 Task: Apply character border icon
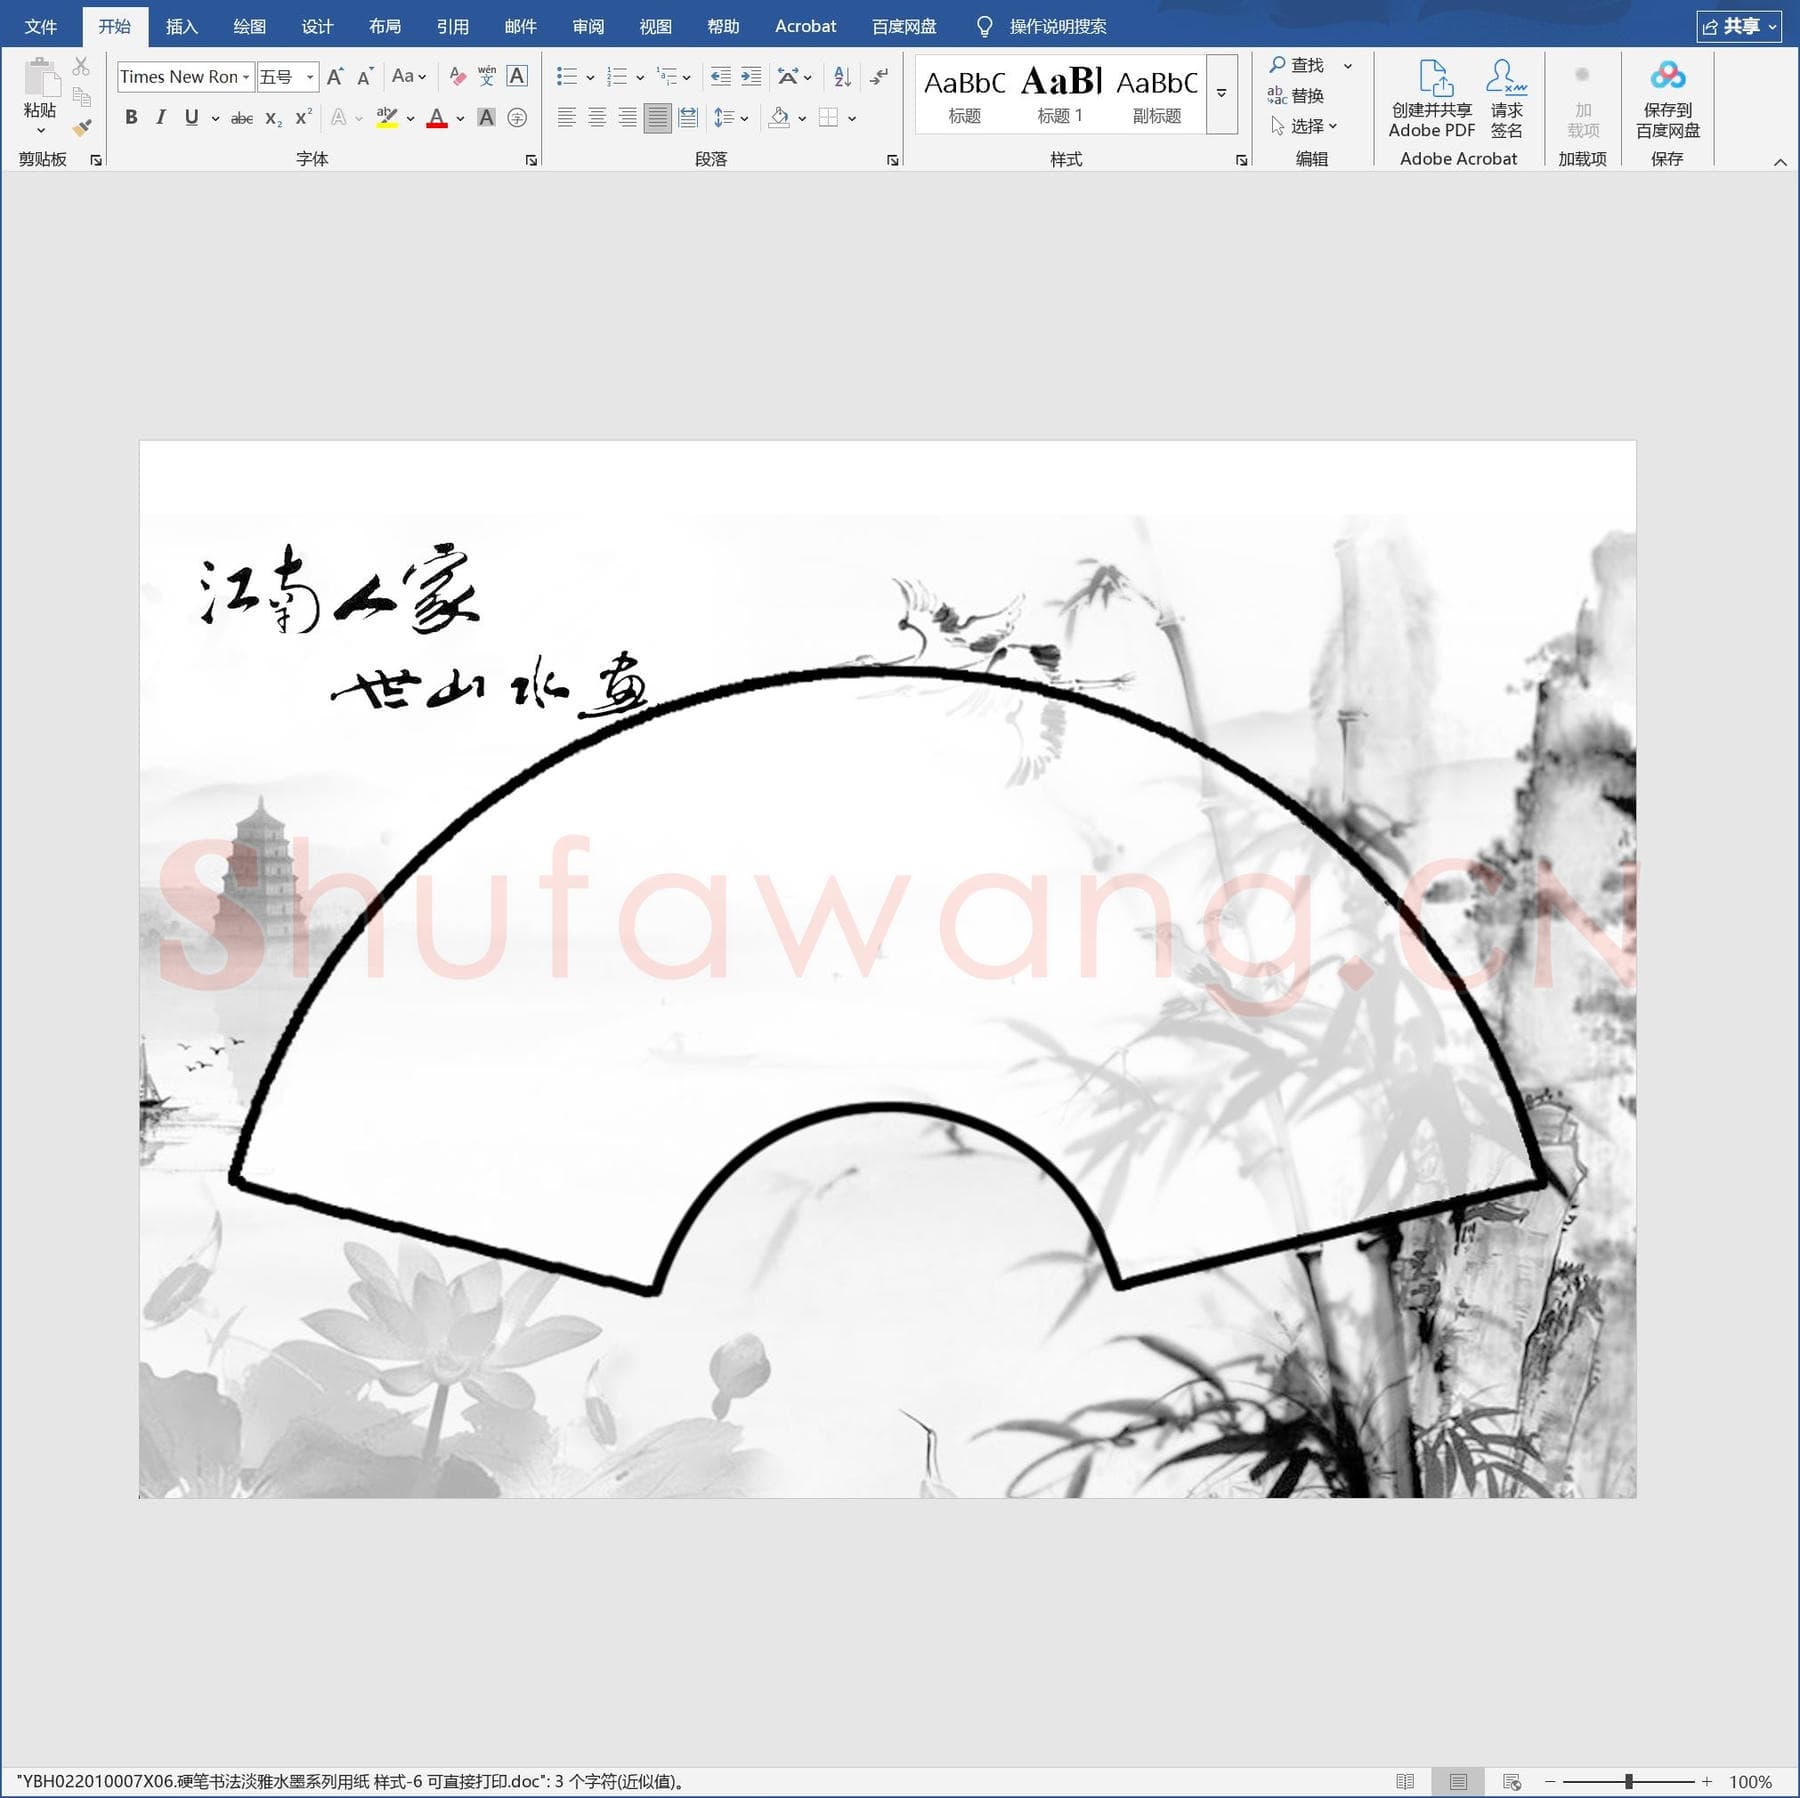click(x=517, y=76)
